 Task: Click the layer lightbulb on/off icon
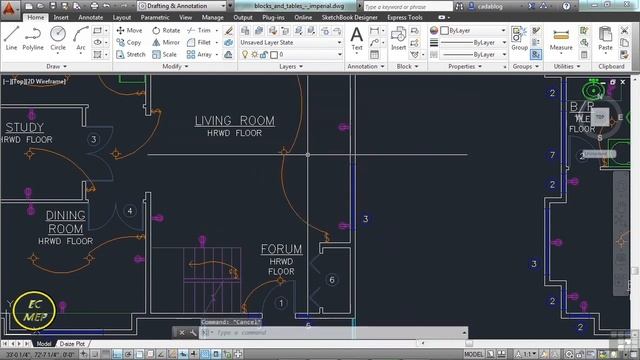245,54
